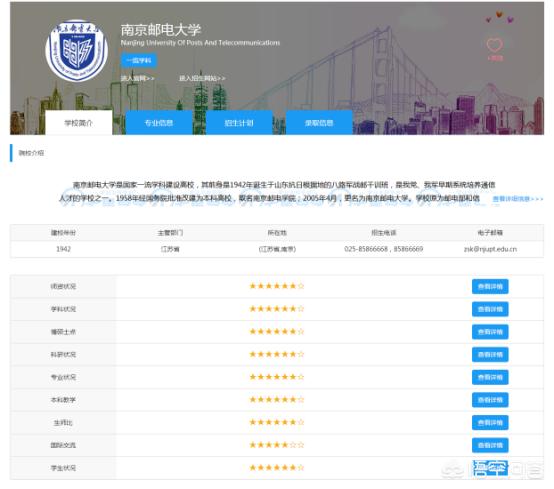Open the 进入官网>> link

137,78
